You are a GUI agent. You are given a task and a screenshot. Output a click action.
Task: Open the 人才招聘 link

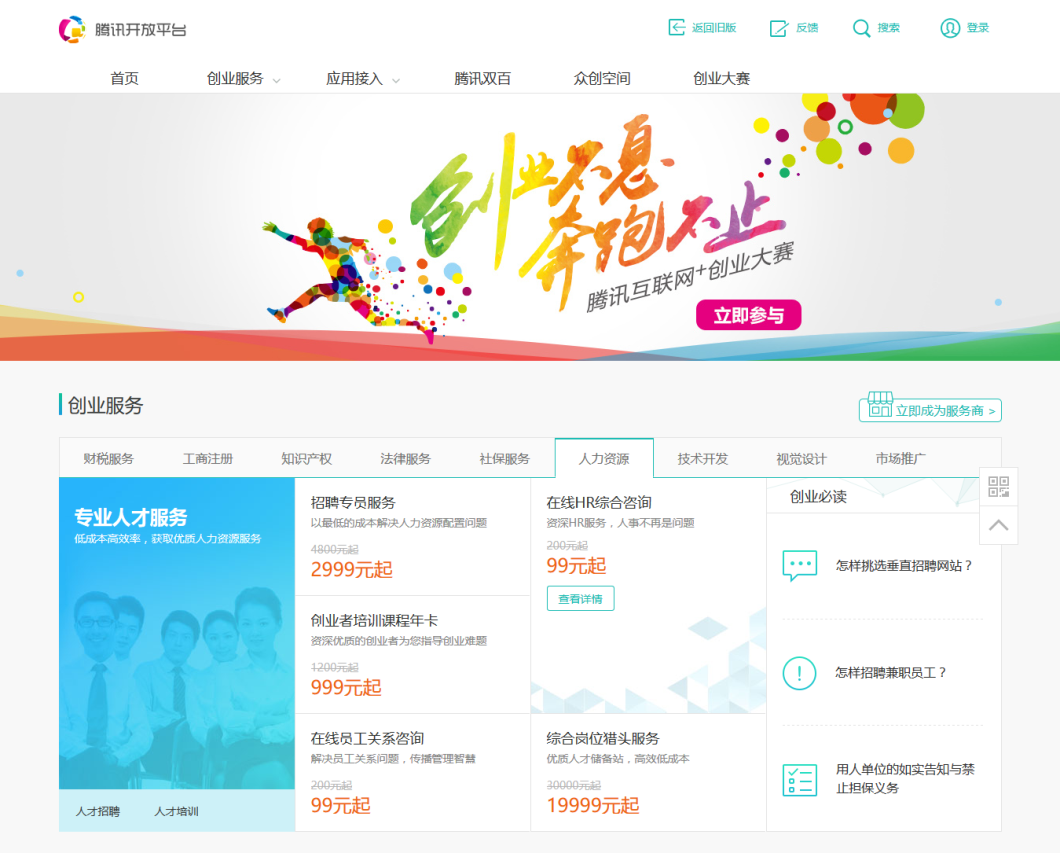98,811
